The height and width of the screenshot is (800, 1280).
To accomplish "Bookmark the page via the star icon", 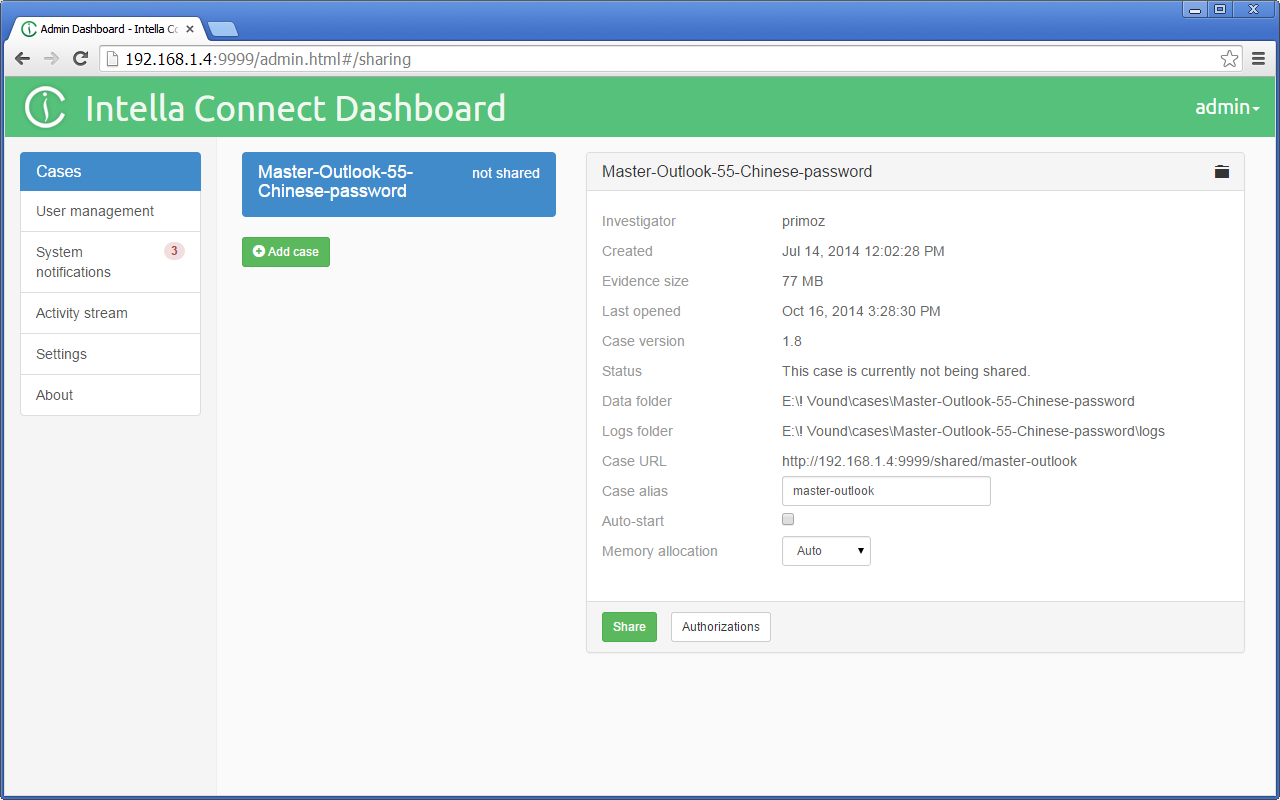I will pos(1229,58).
